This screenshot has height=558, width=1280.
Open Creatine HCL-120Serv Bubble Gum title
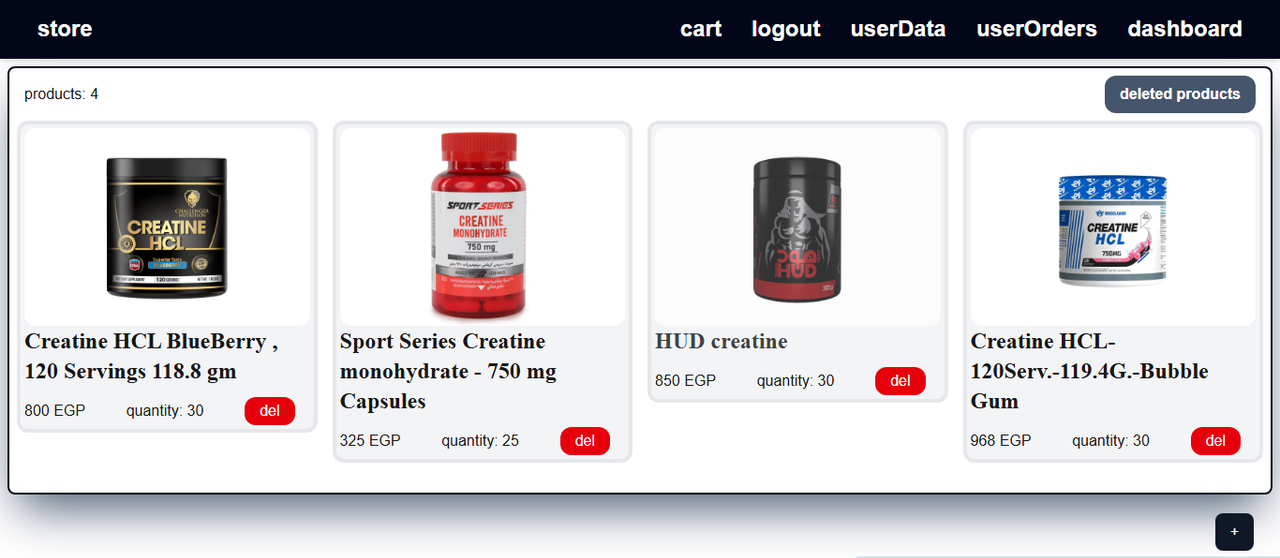pos(1090,371)
